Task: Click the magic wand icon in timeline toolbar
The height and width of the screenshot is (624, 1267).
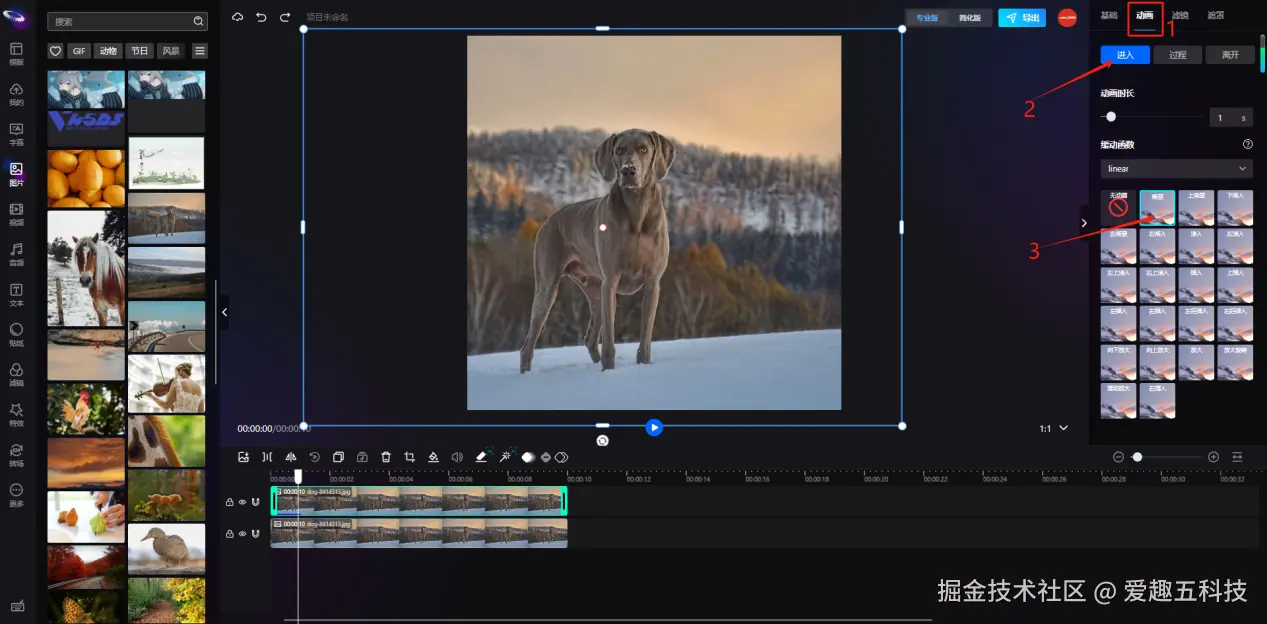Action: pyautogui.click(x=505, y=457)
